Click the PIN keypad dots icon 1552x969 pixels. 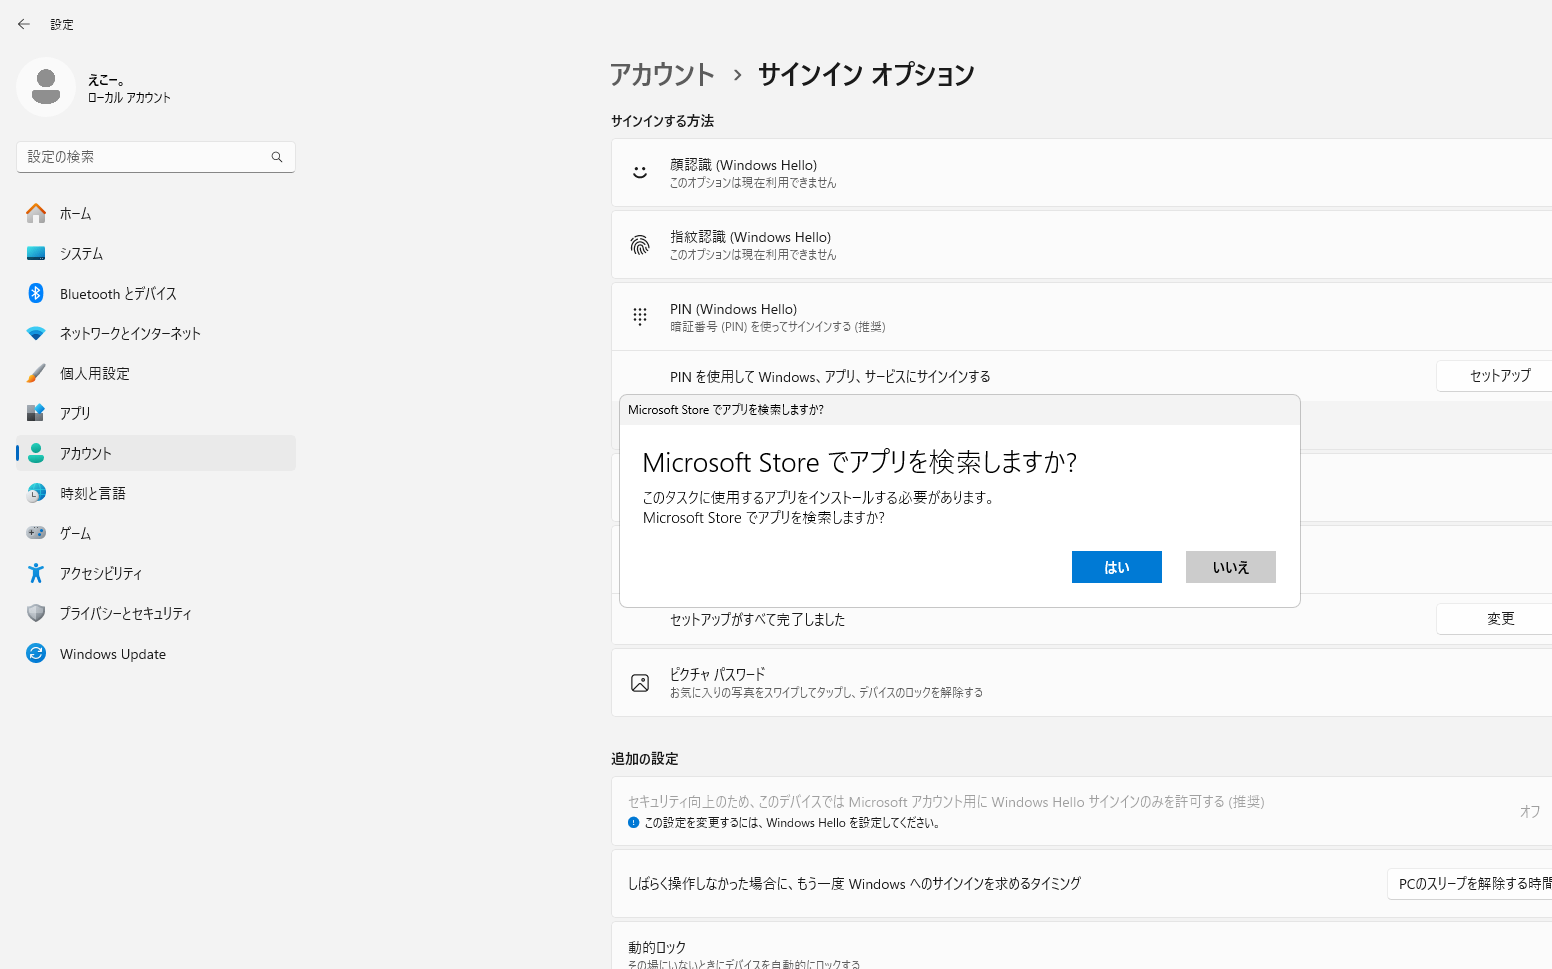click(x=640, y=317)
